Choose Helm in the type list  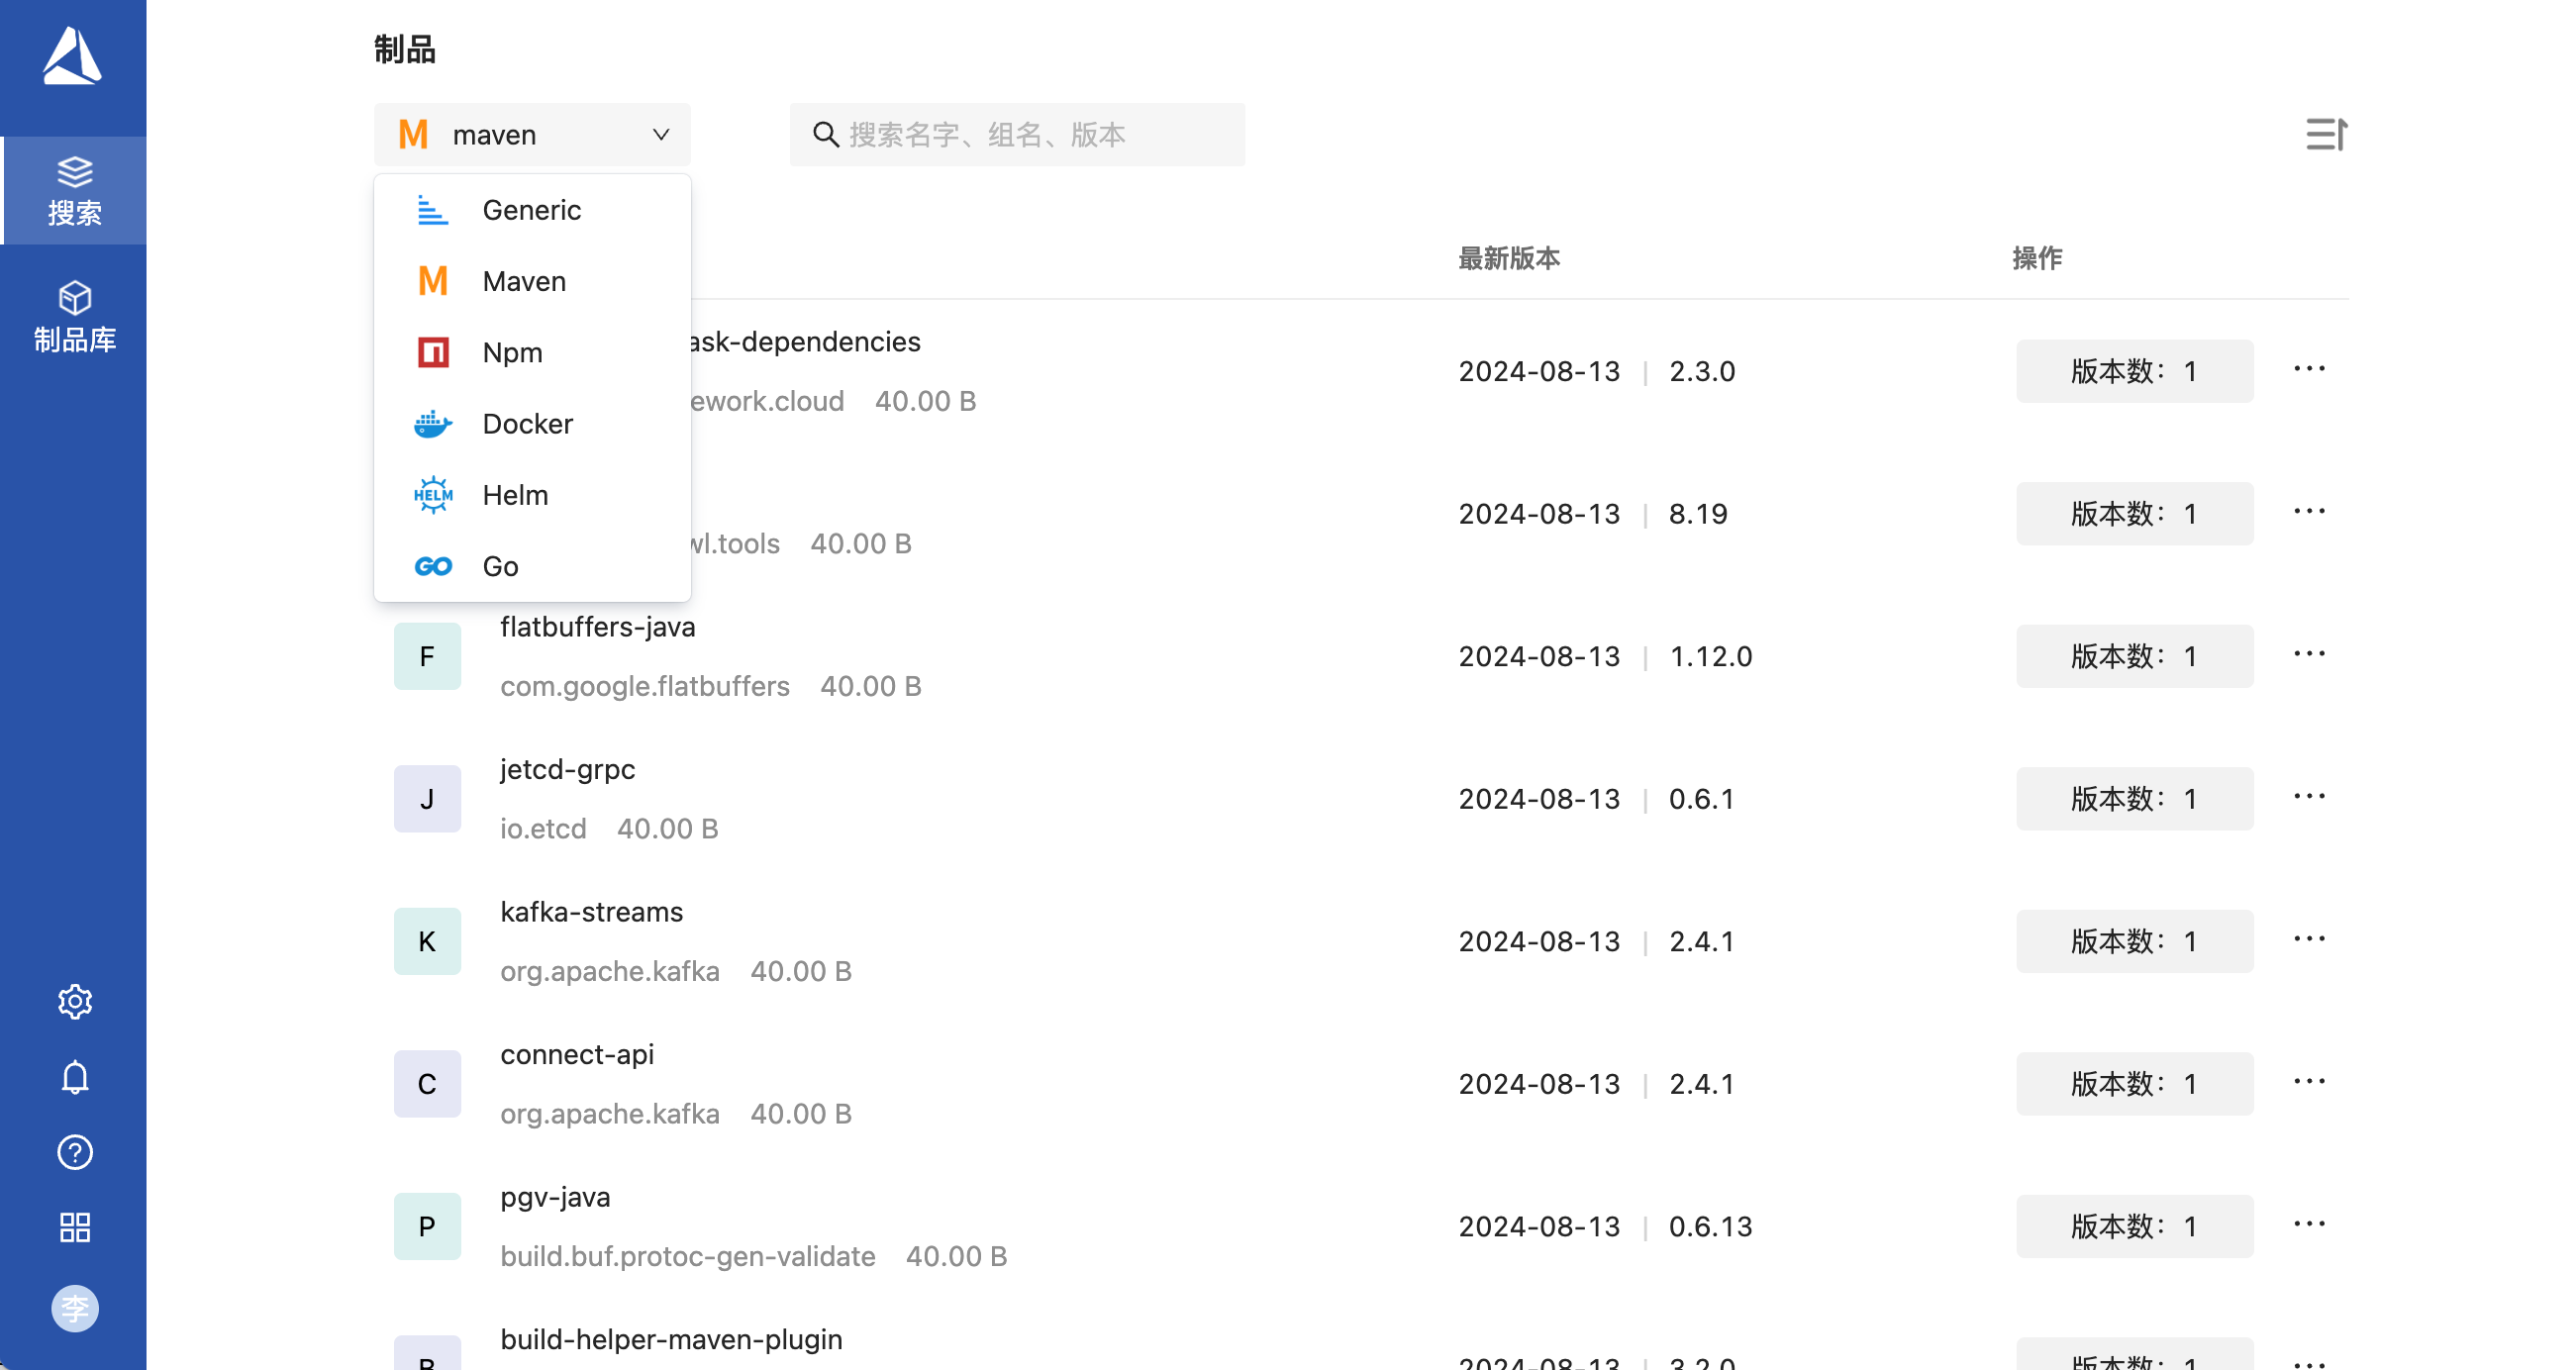[x=515, y=495]
